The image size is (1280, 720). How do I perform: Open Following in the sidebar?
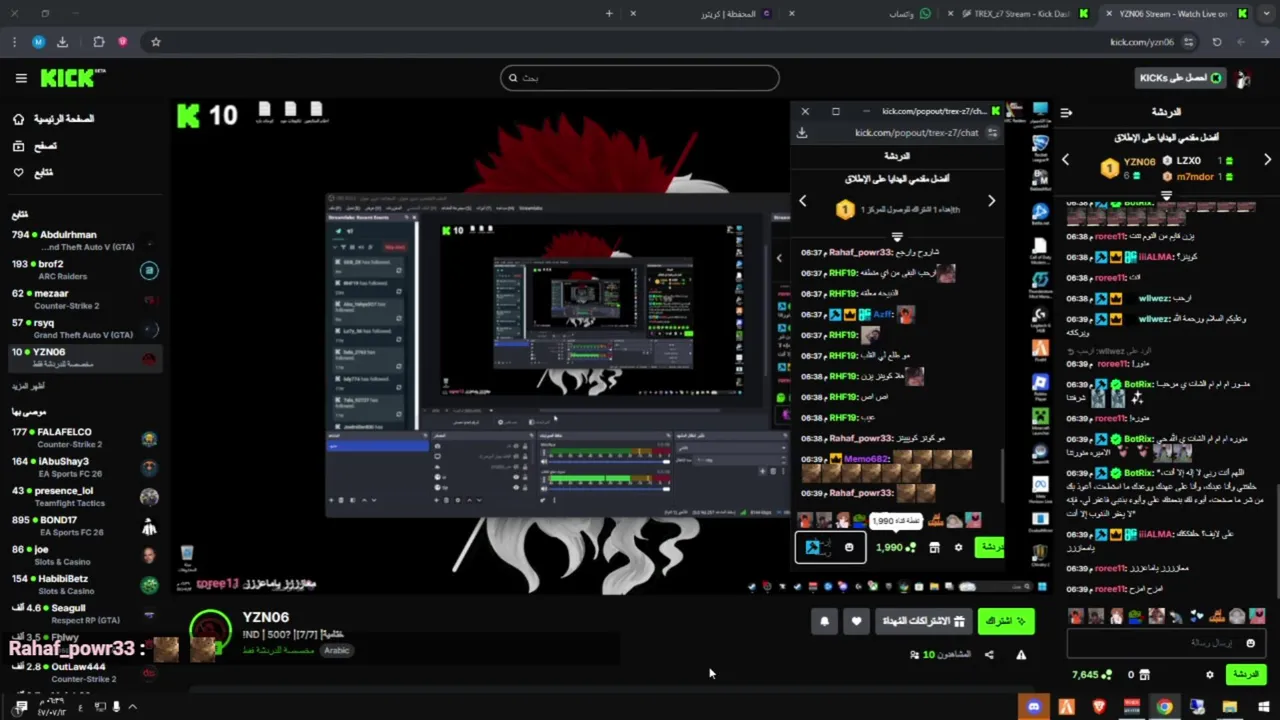[x=34, y=172]
